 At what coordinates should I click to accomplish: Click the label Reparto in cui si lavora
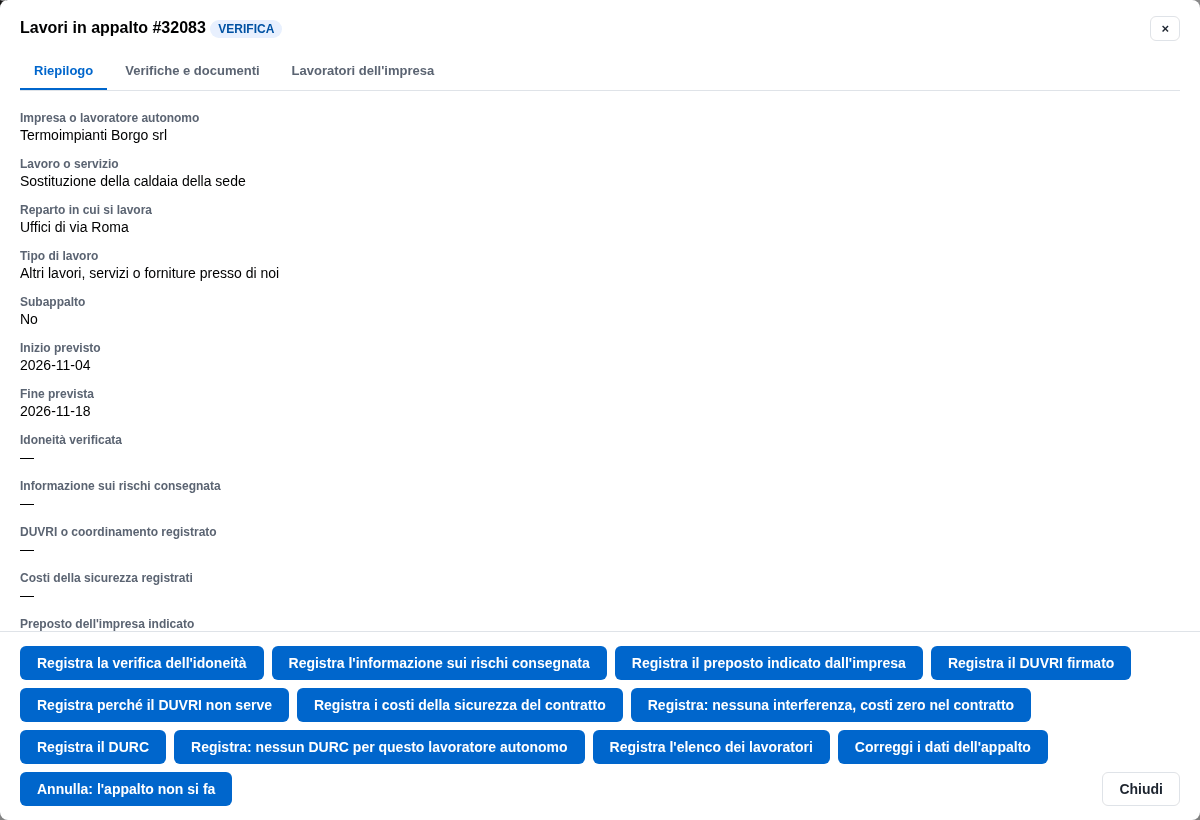[x=86, y=210]
